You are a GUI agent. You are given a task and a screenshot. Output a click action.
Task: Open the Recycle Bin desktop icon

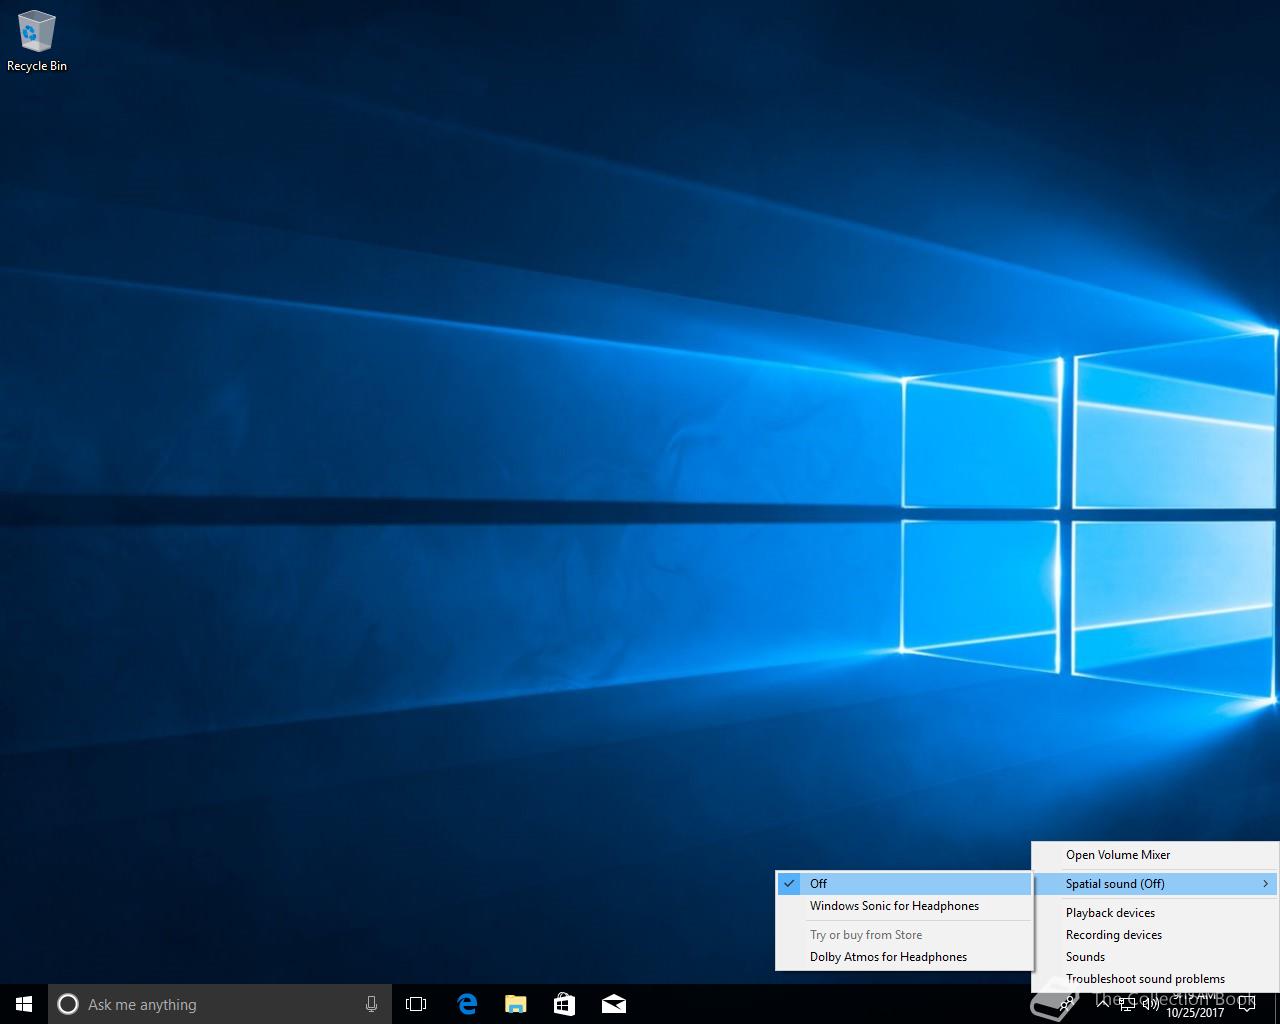click(36, 42)
